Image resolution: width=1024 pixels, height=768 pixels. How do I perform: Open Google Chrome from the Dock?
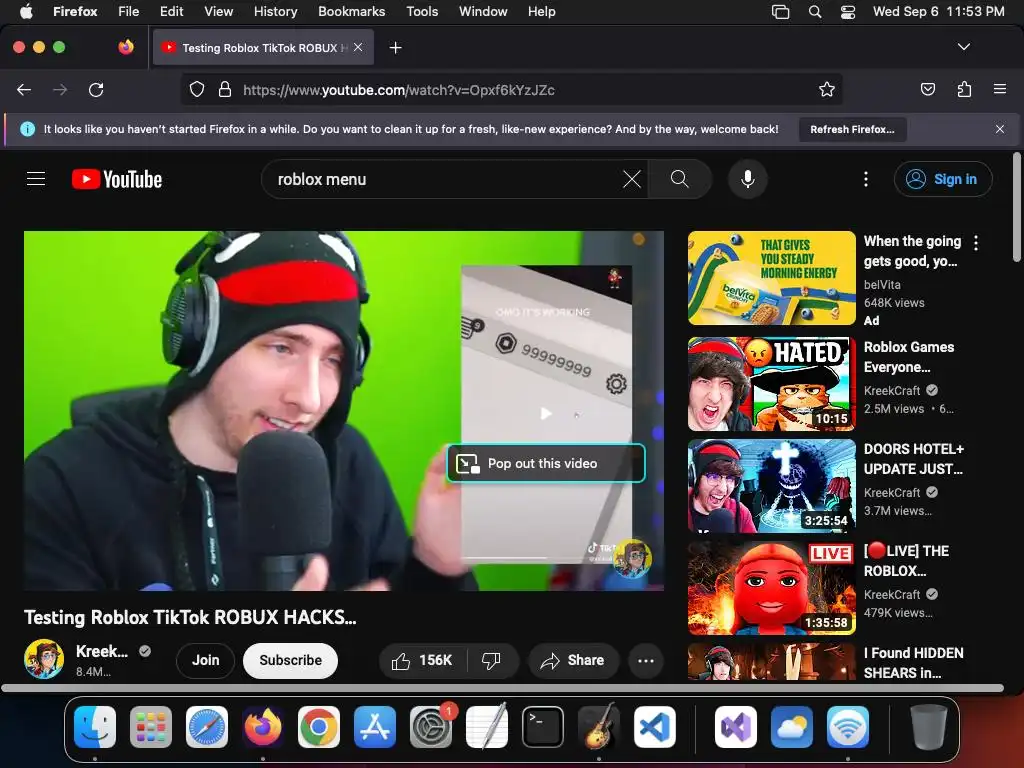[319, 727]
